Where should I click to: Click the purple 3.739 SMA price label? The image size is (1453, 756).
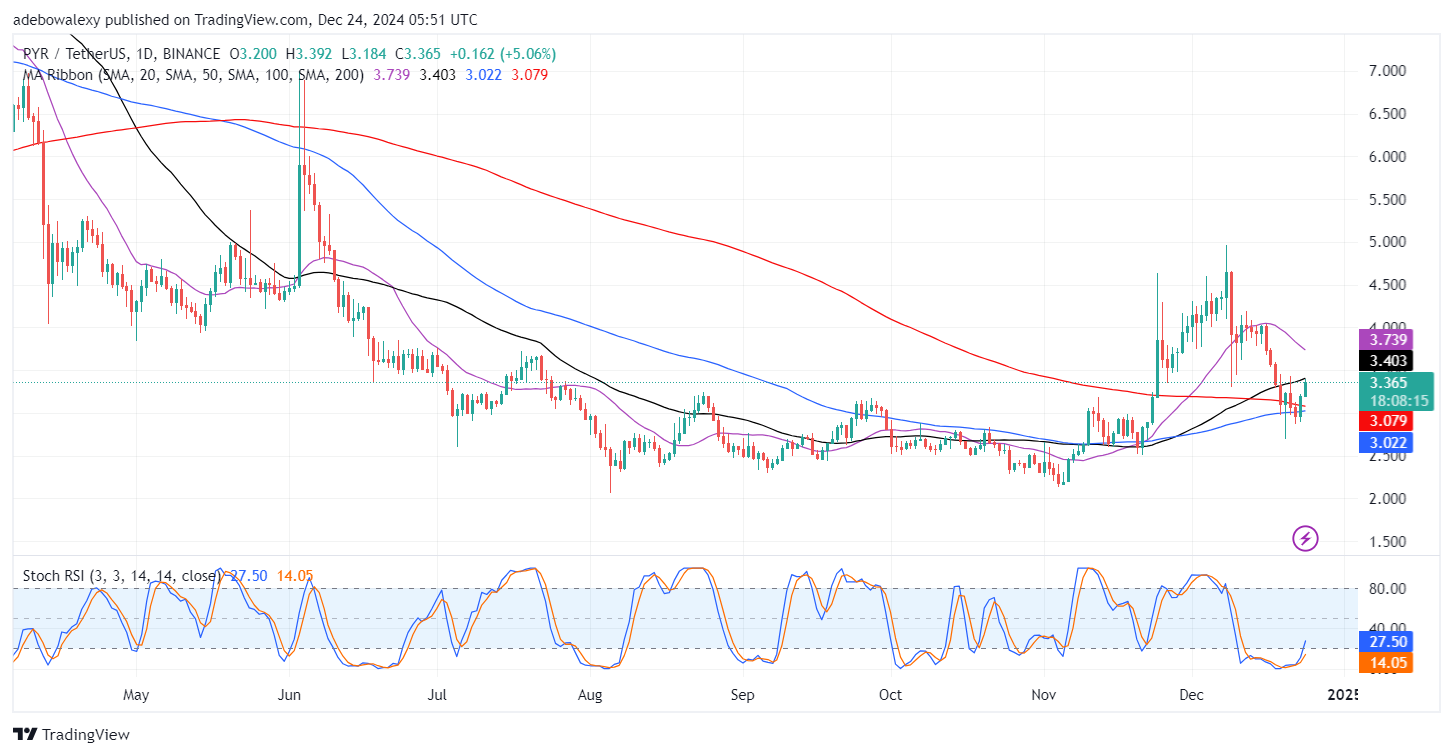[1384, 340]
